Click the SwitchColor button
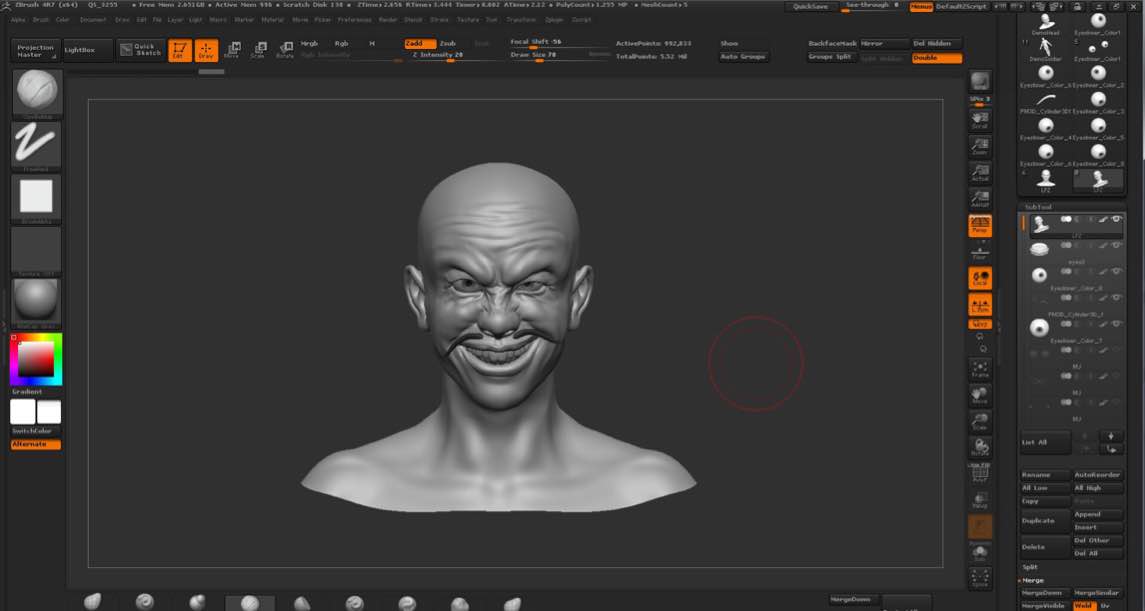Screen dimensions: 1145x611 [x=34, y=431]
